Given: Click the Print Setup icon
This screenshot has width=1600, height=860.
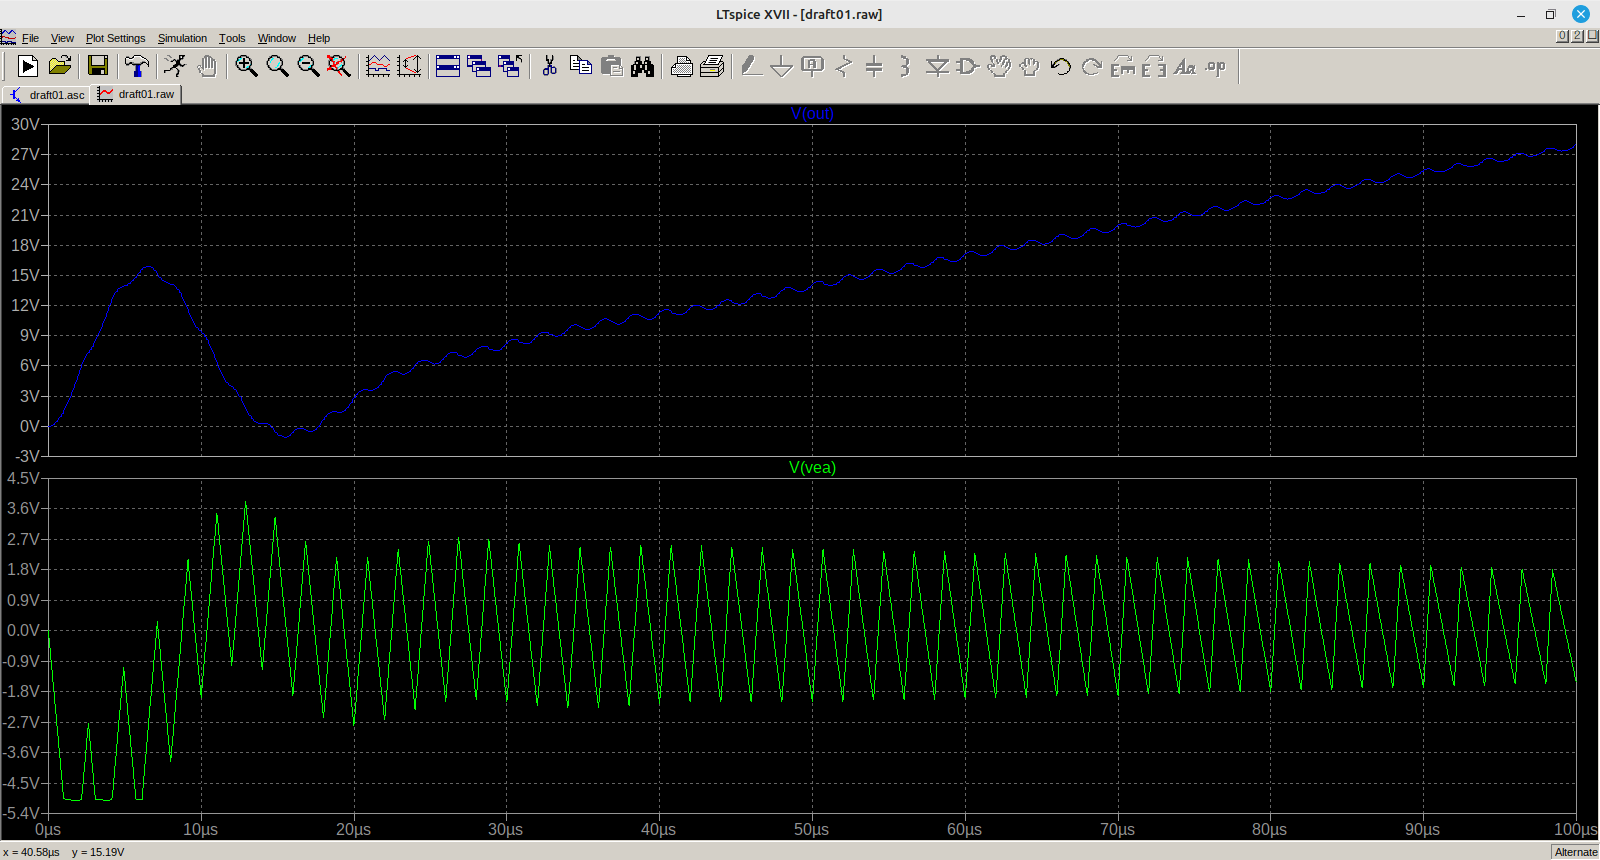Looking at the screenshot, I should pos(713,66).
